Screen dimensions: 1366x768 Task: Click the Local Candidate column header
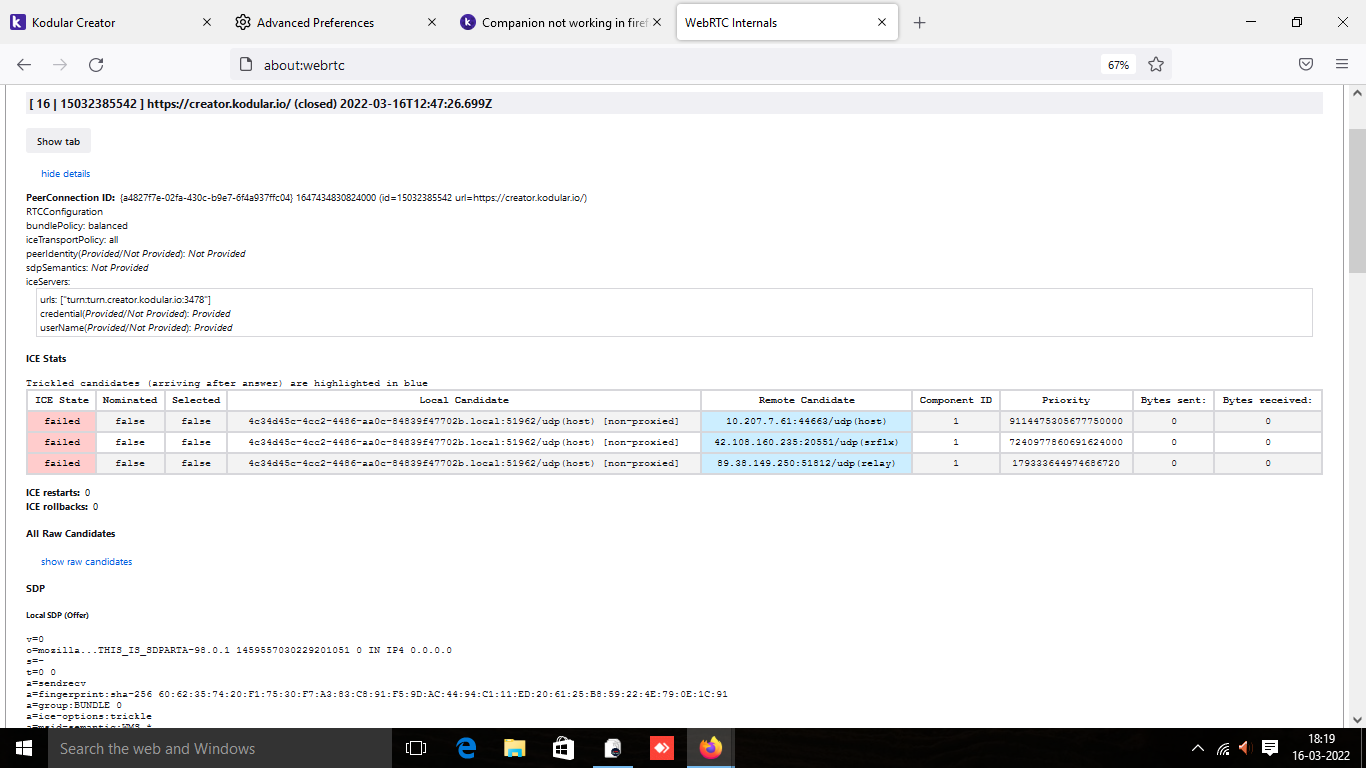coord(464,400)
